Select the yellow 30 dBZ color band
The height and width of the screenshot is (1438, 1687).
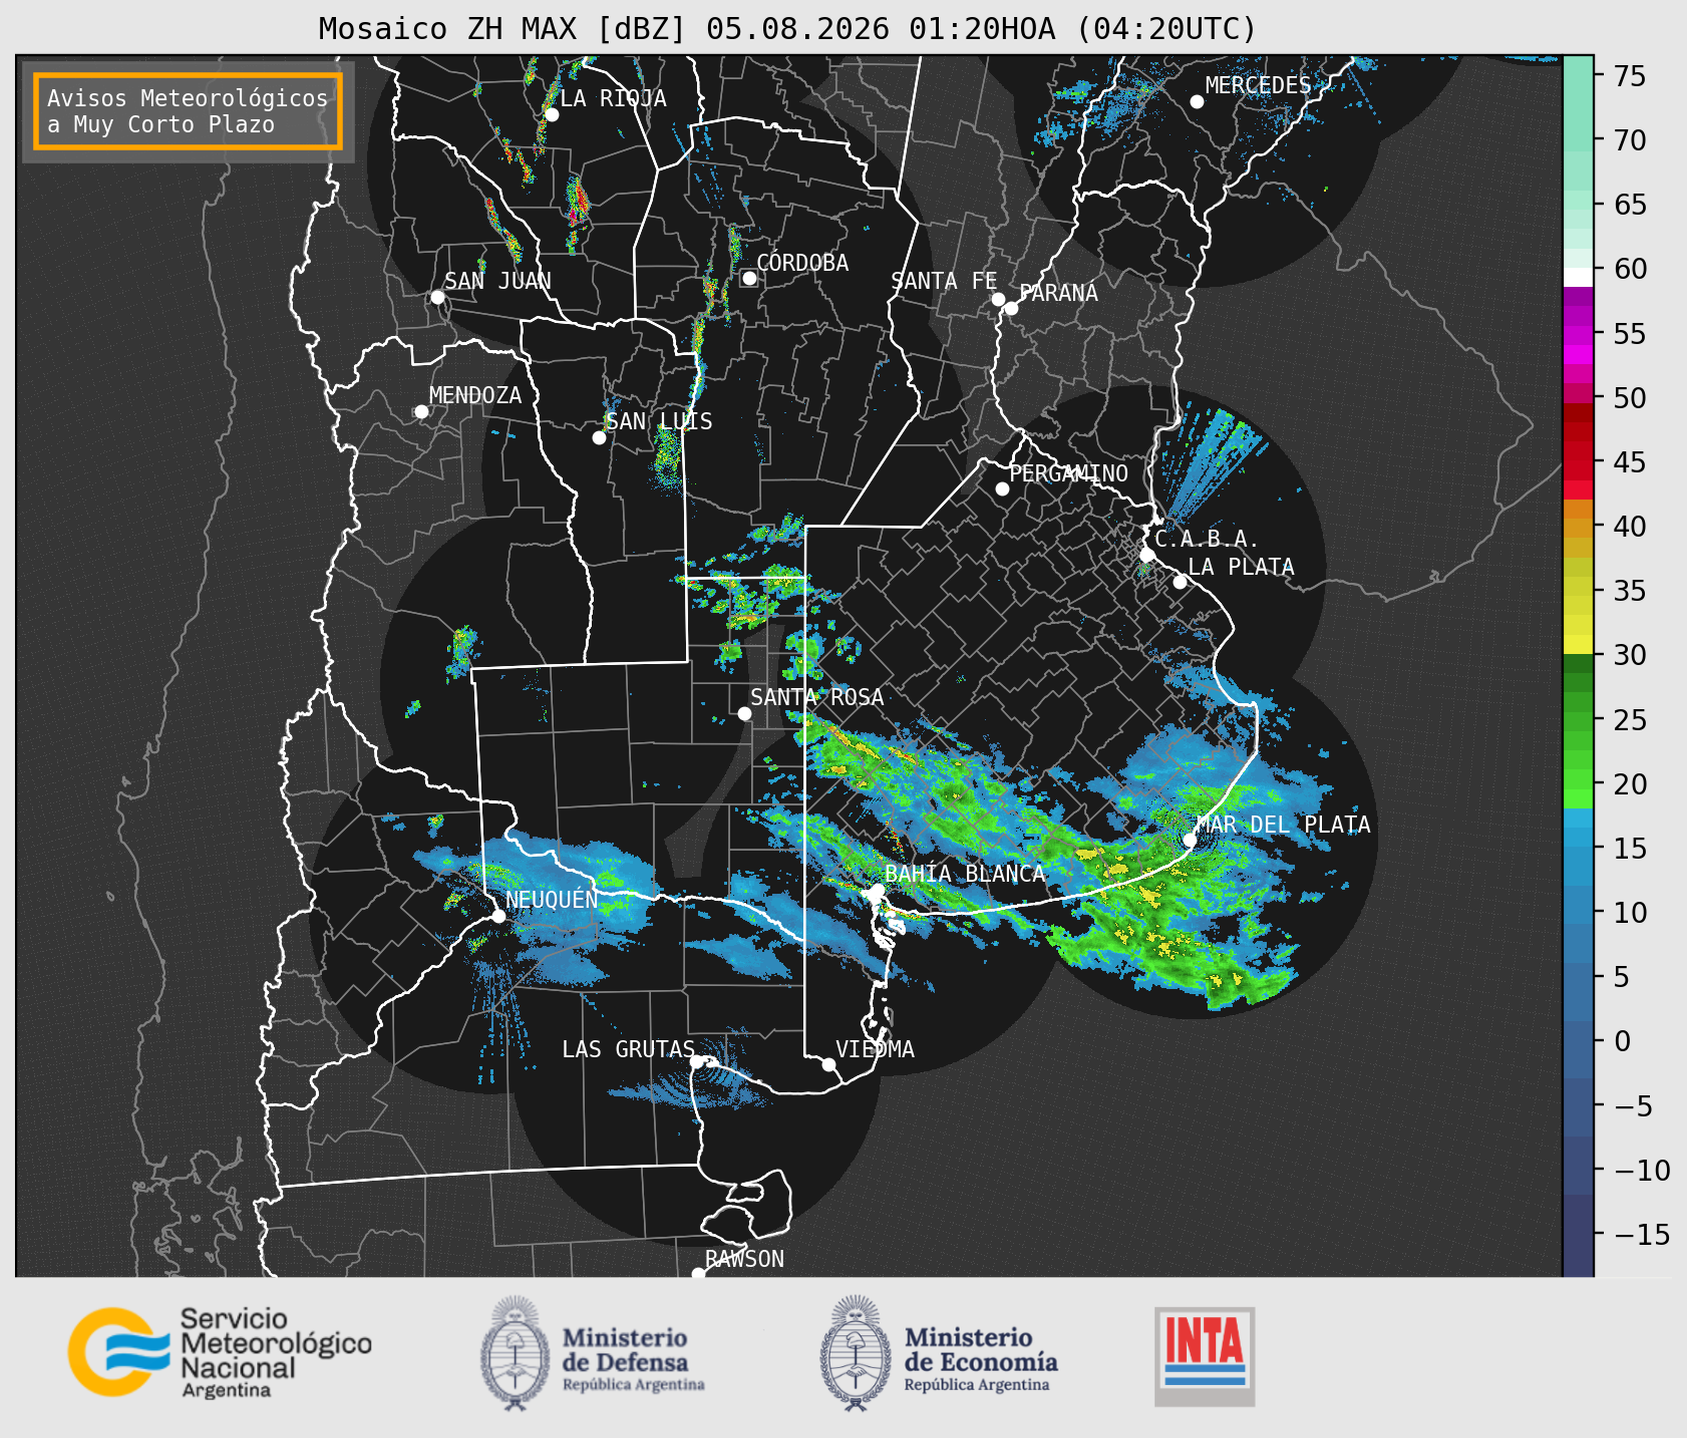[1578, 645]
